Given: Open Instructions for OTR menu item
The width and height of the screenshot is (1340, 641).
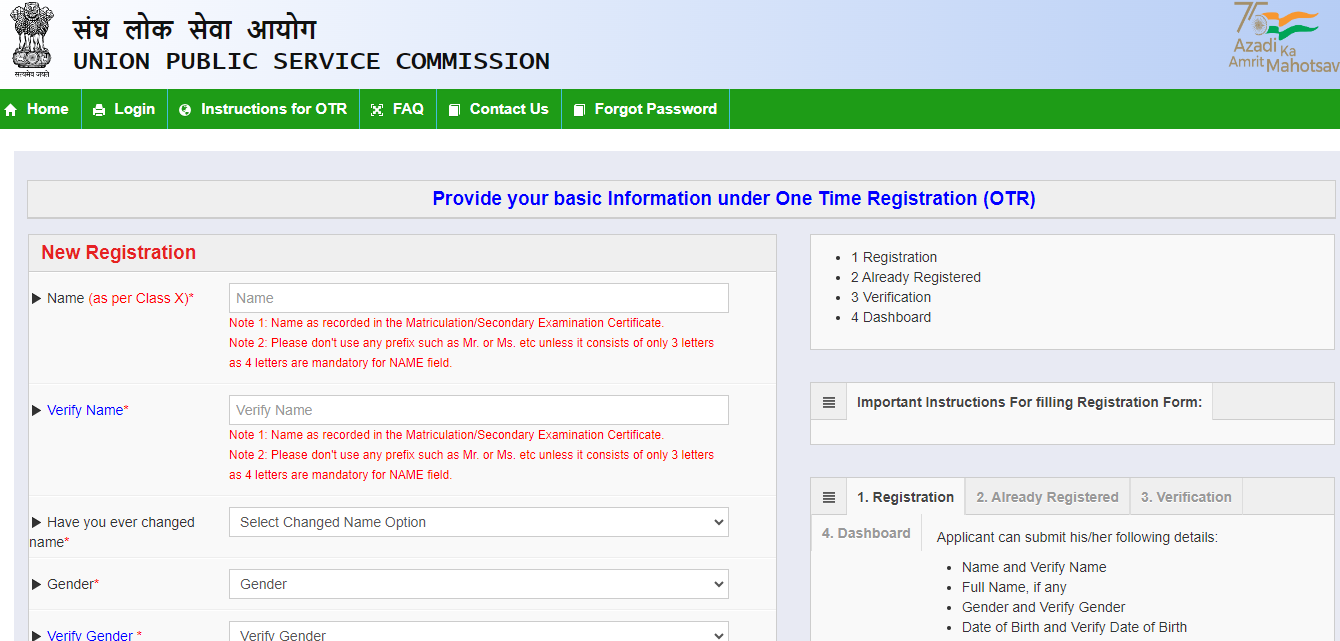Looking at the screenshot, I should 263,109.
